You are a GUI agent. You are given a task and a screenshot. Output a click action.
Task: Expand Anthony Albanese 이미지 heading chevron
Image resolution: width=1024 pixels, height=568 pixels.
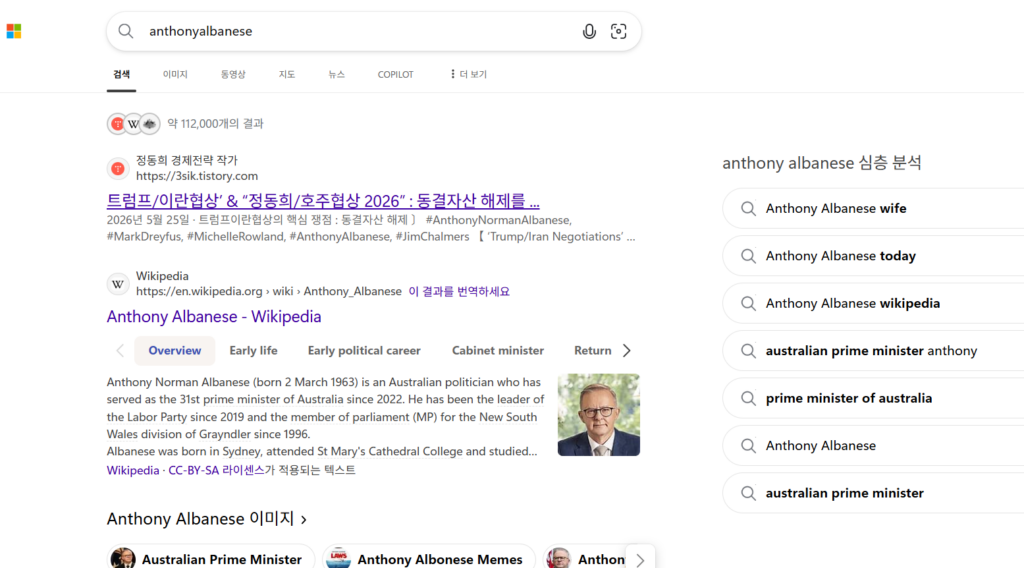tap(304, 520)
